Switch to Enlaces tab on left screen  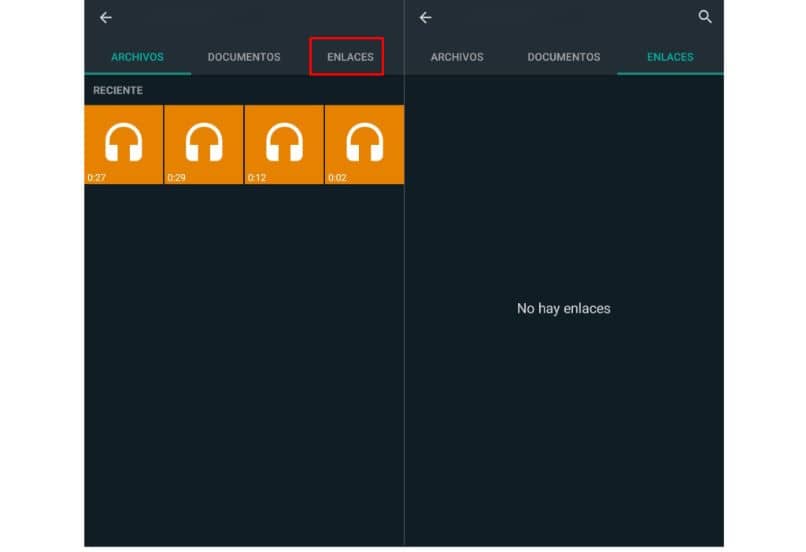tap(351, 57)
